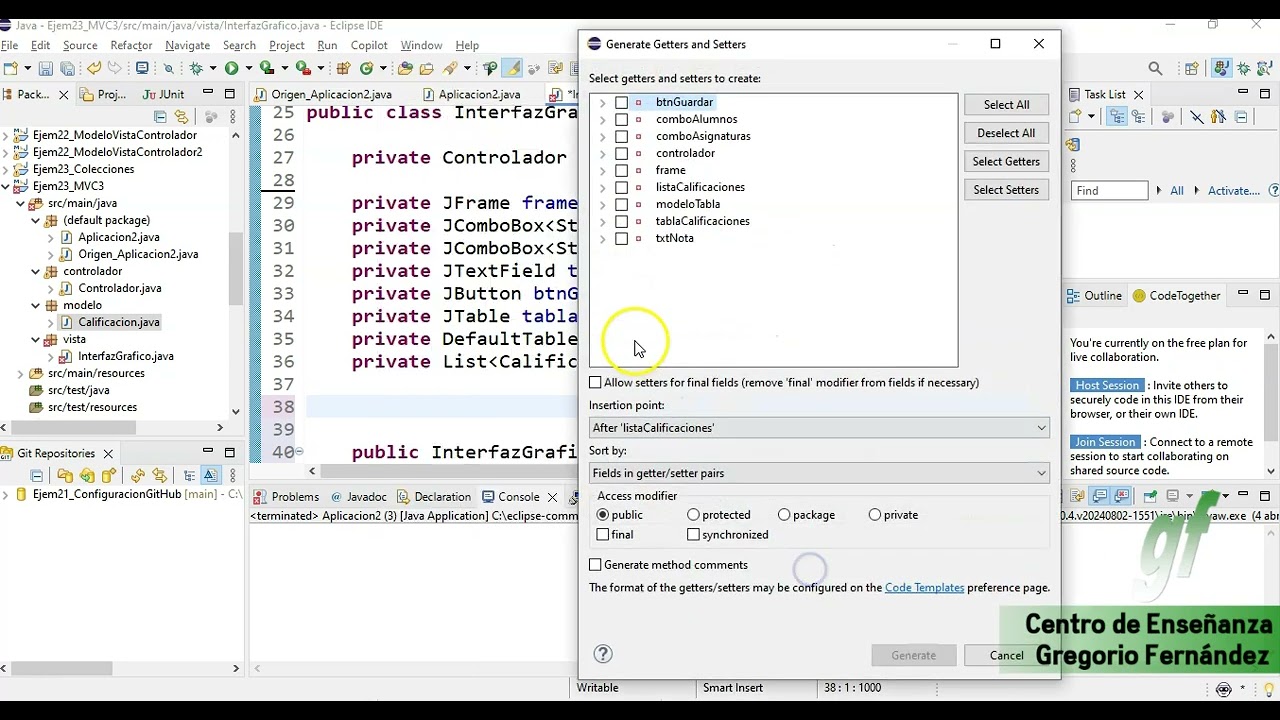Check the listaCalificaciones field checkbox

pos(621,187)
